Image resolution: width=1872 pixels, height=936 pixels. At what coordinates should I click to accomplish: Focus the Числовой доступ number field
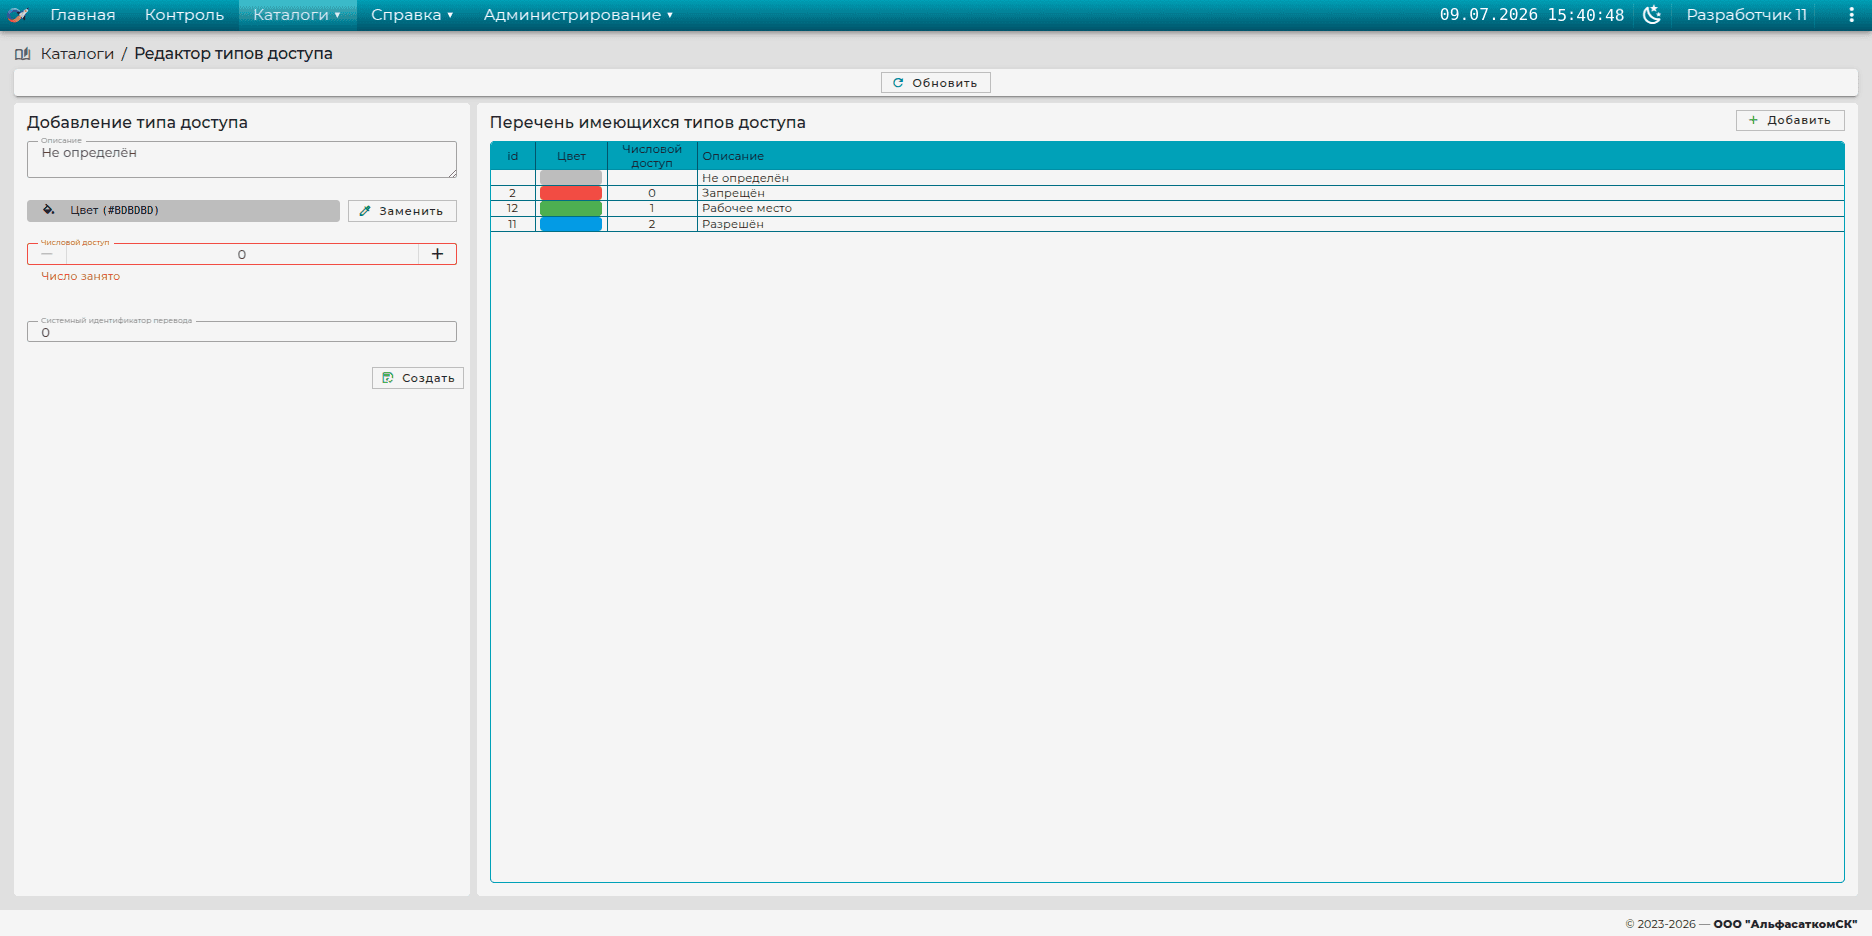242,254
